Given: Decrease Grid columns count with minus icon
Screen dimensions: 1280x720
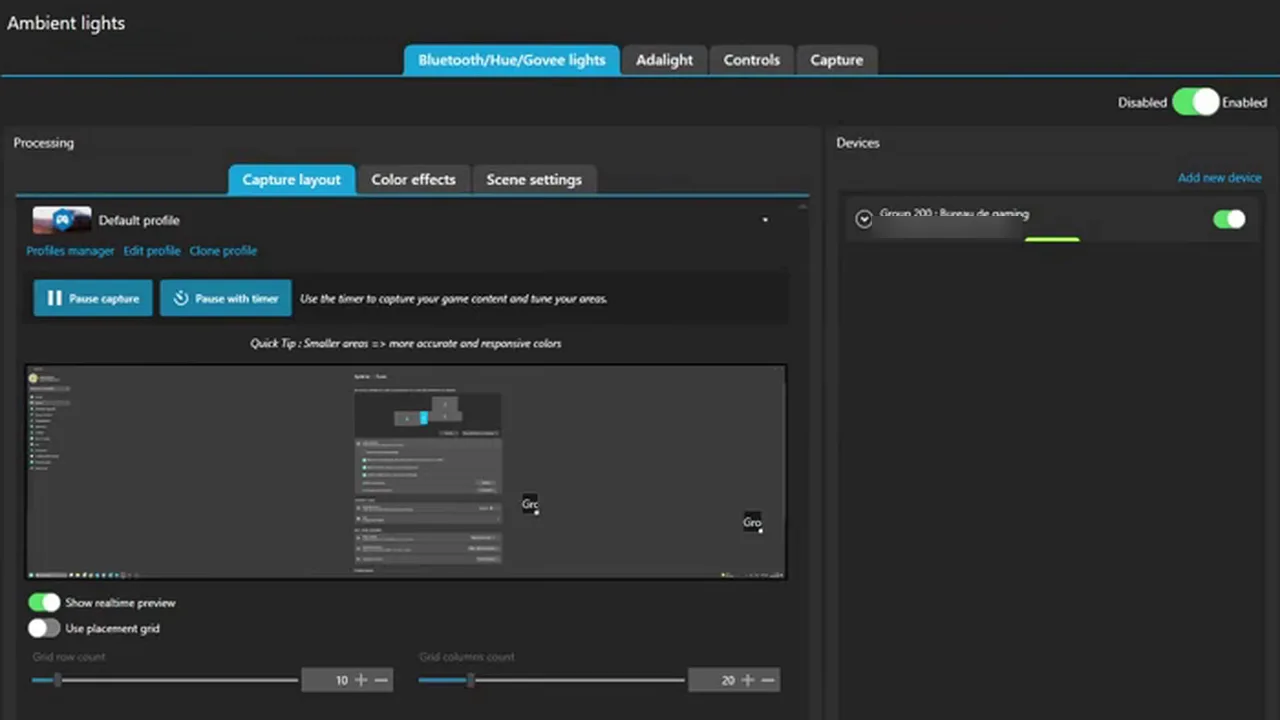Looking at the screenshot, I should [768, 680].
